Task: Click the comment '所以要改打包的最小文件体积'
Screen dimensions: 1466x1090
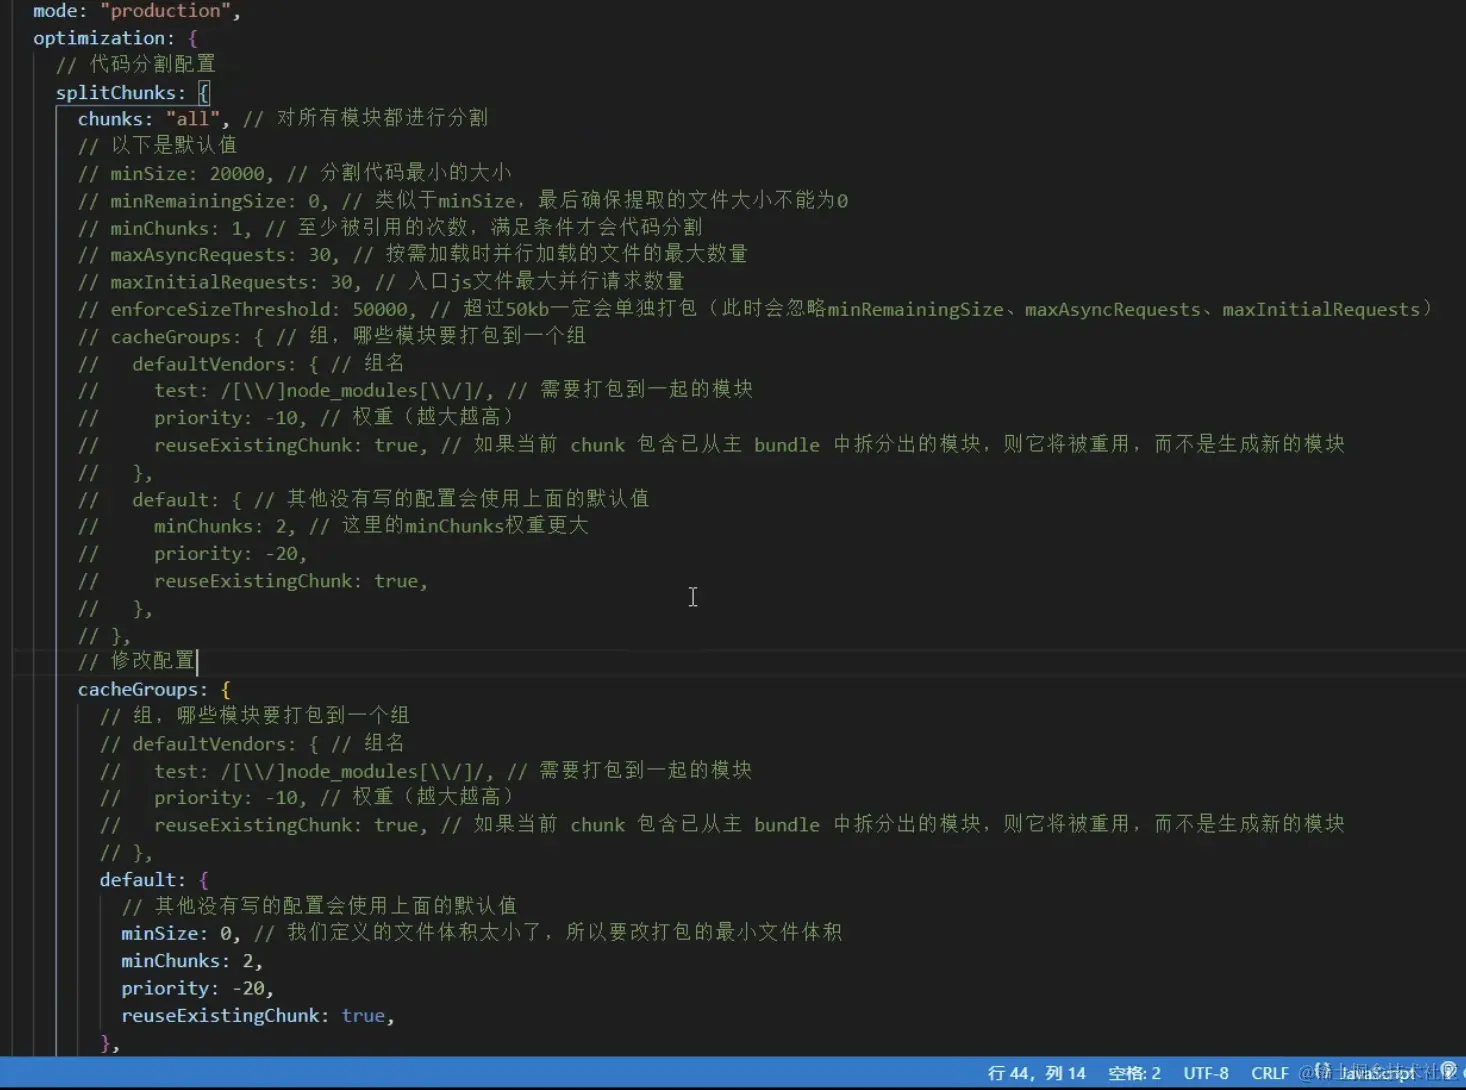Action: [x=703, y=932]
